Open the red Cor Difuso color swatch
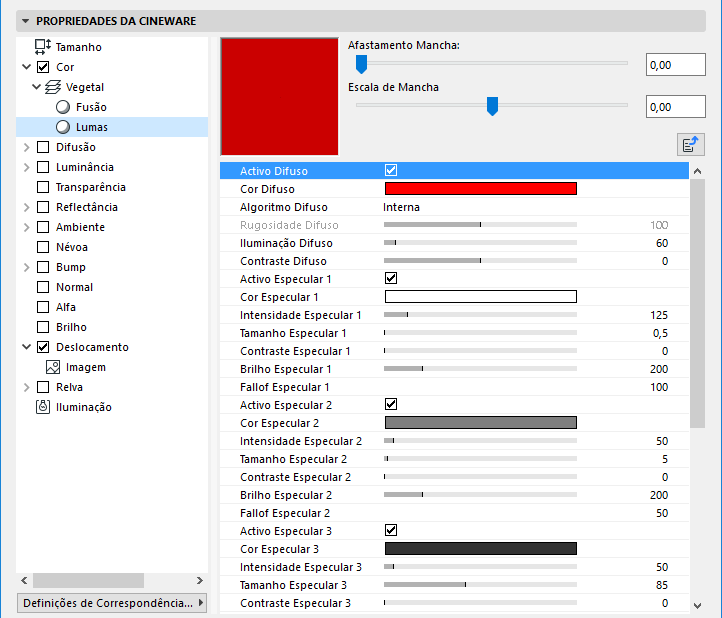This screenshot has width=722, height=618. point(481,188)
